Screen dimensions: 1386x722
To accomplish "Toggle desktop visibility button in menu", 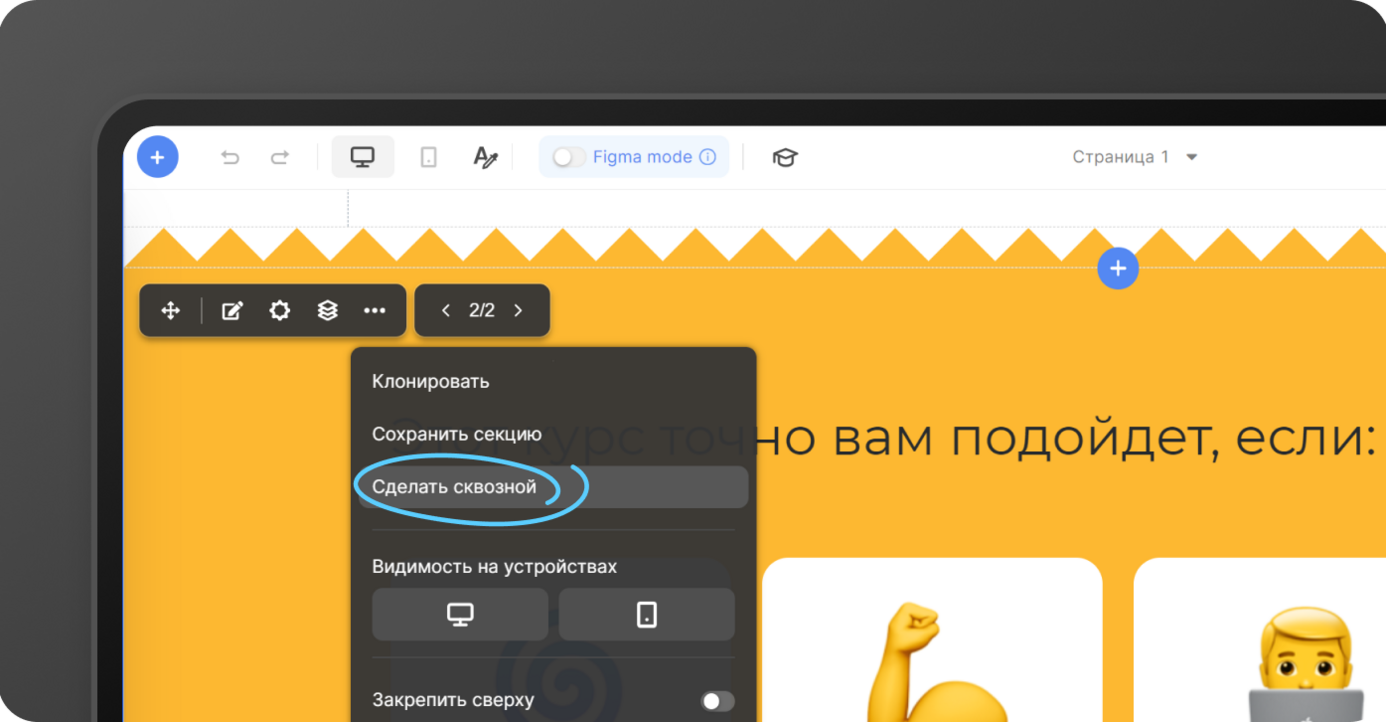I will [460, 614].
